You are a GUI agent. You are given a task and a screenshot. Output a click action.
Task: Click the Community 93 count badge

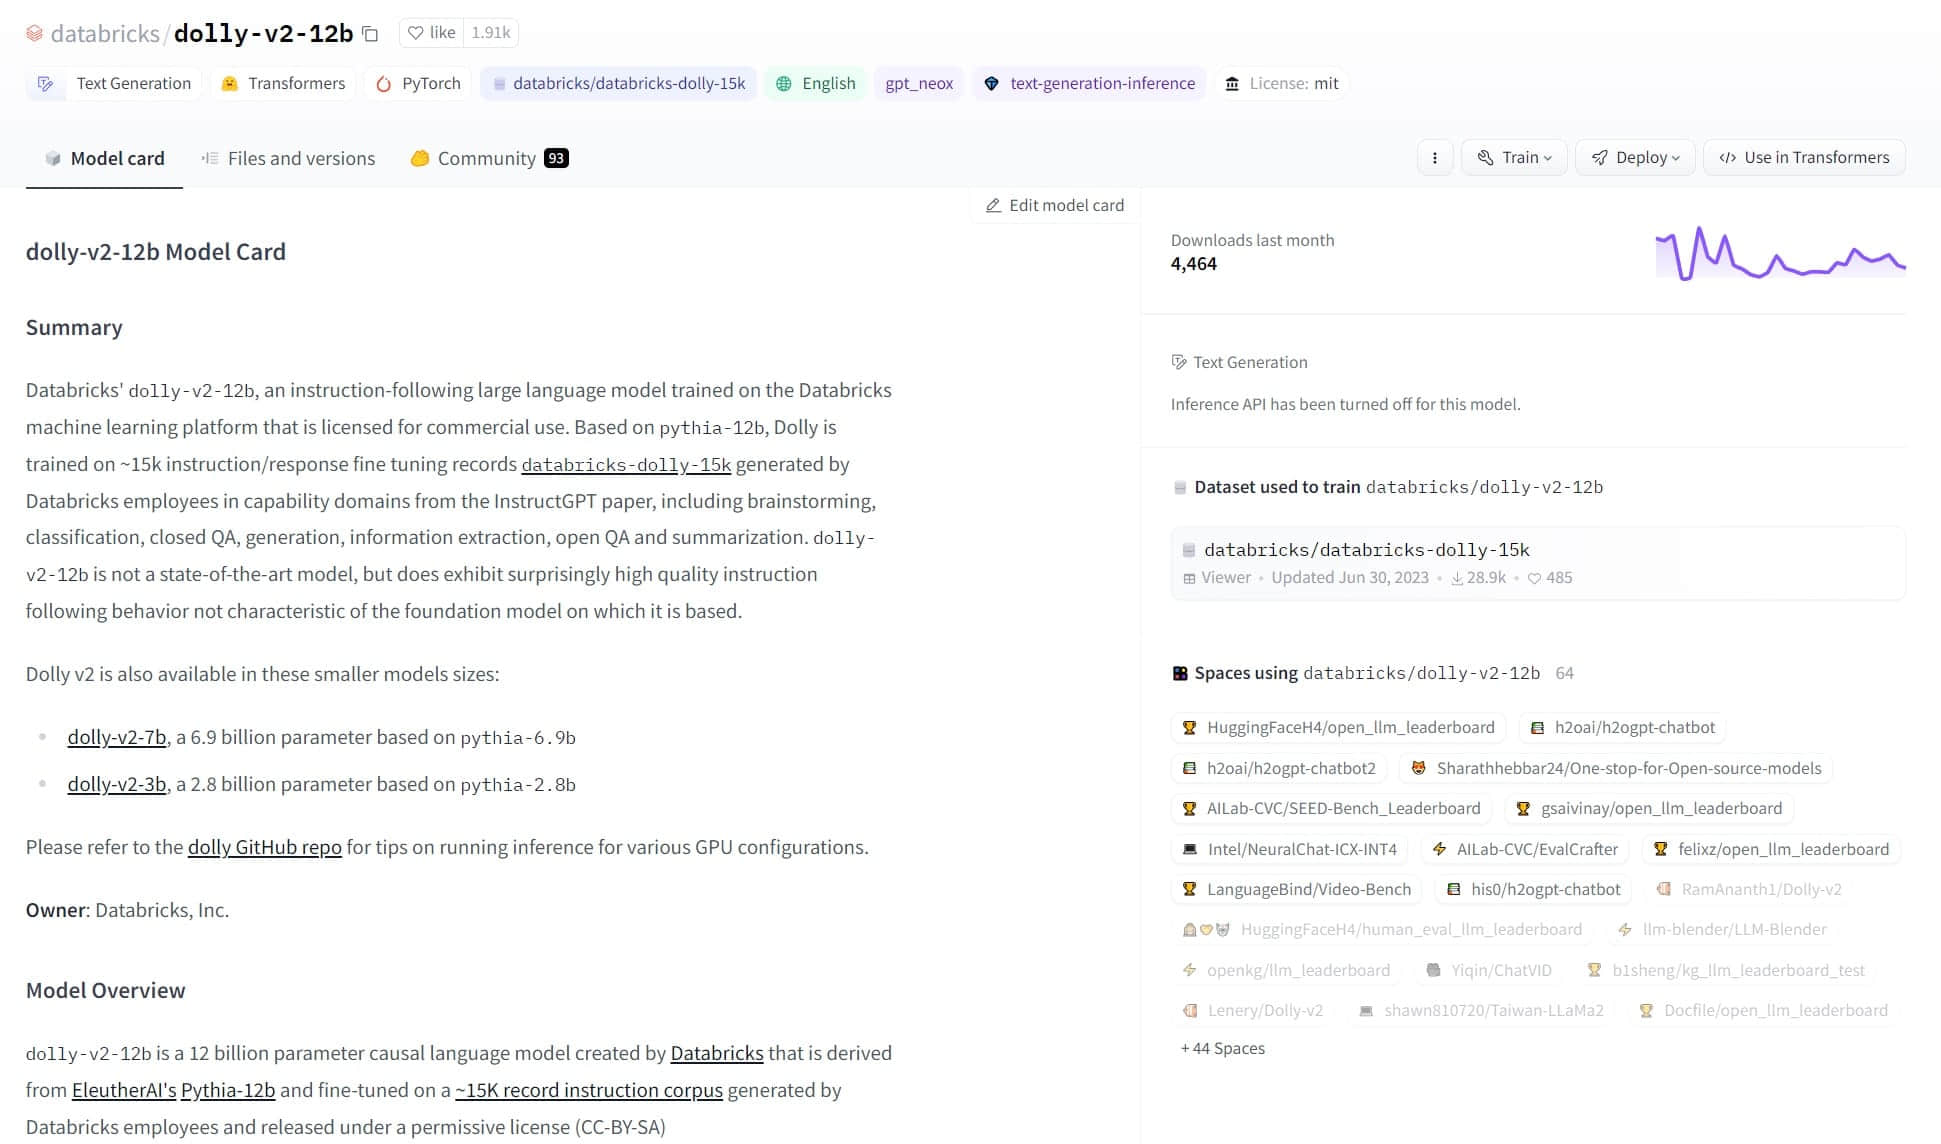pos(556,158)
